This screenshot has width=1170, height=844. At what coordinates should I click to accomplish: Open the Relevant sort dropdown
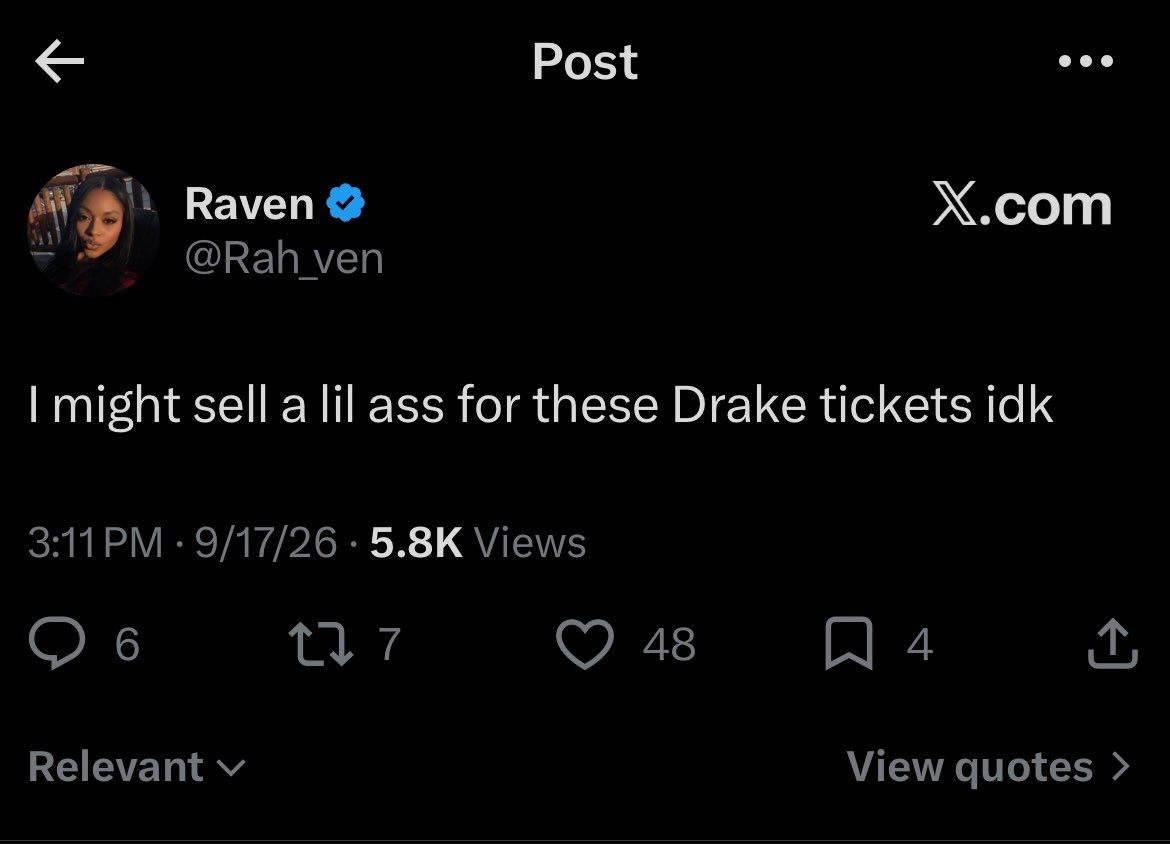[x=137, y=766]
